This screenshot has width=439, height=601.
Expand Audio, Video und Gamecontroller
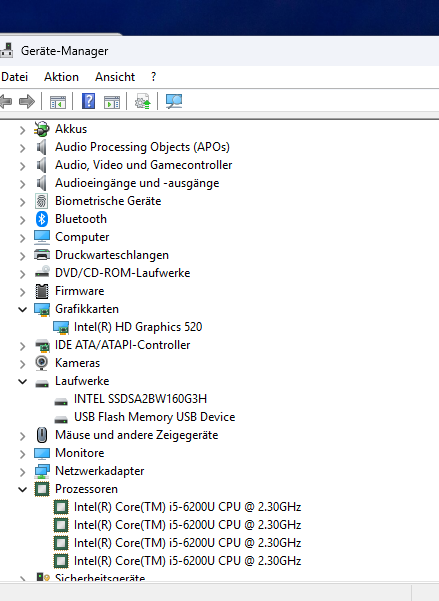pyautogui.click(x=22, y=166)
